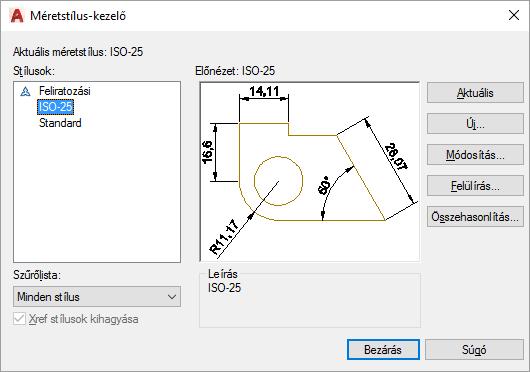Select the Standard dimension style

(x=60, y=123)
